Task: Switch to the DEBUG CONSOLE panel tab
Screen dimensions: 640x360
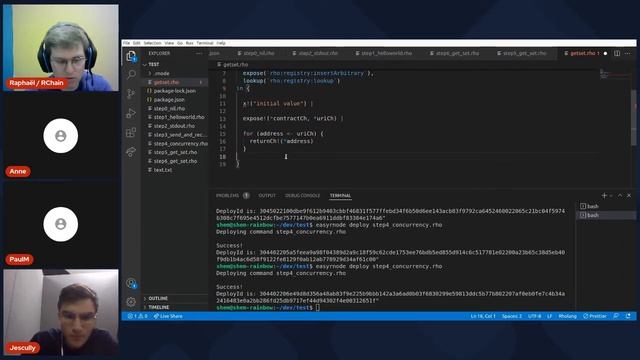Action: 302,196
